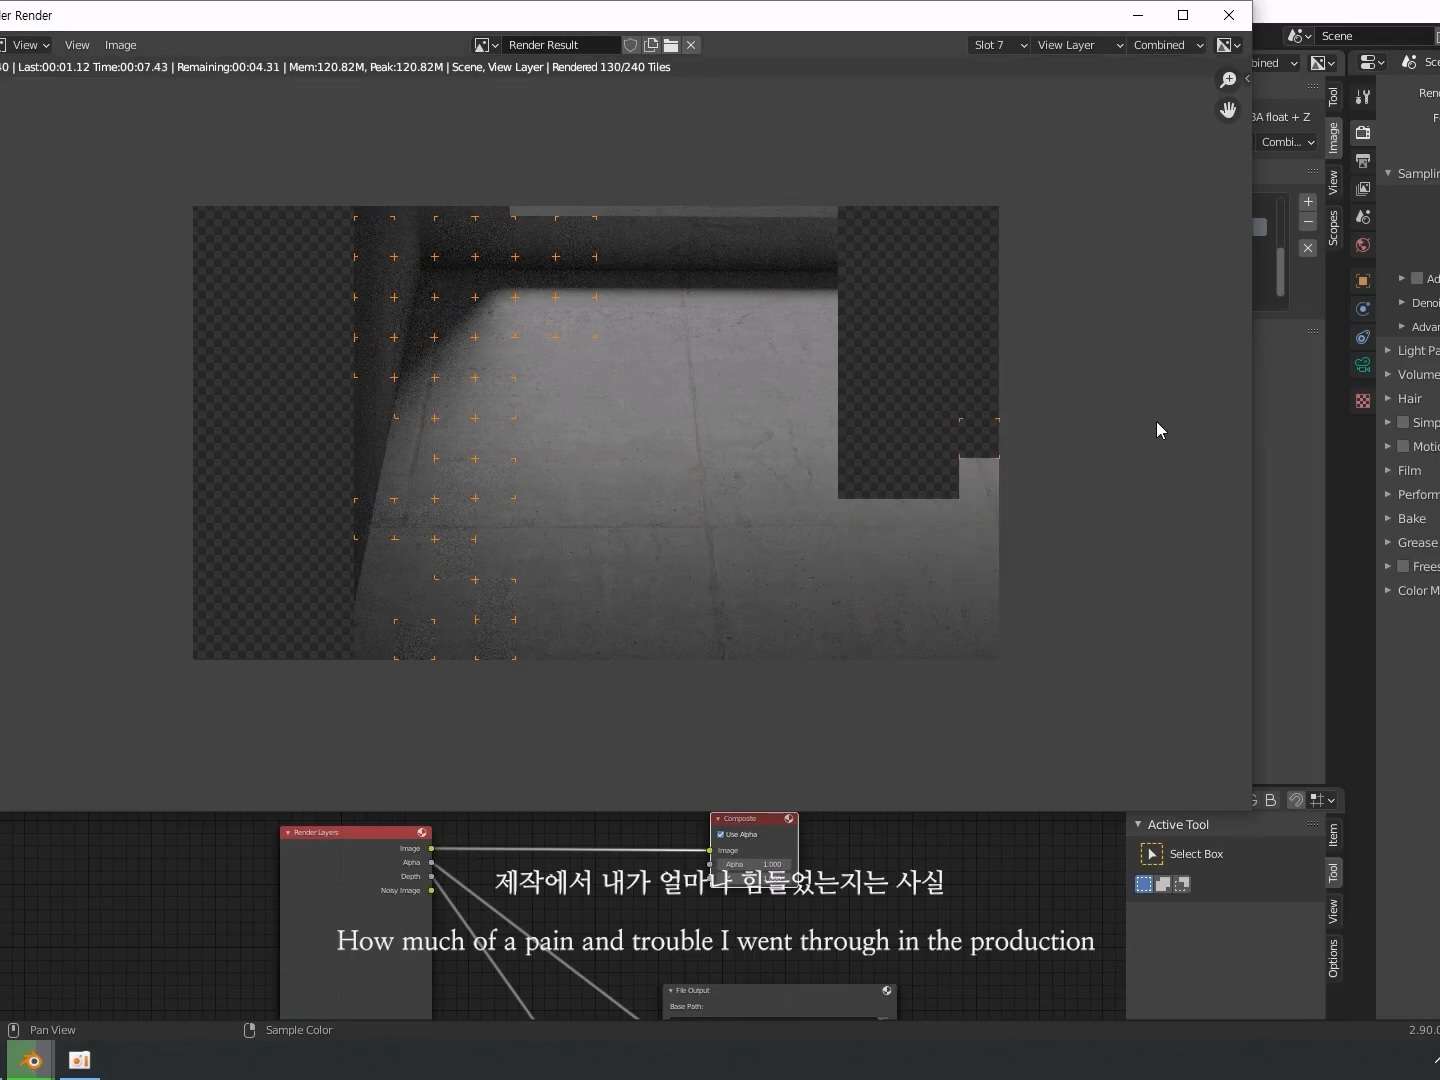Image resolution: width=1440 pixels, height=1080 pixels.
Task: Click the fake user shield icon
Action: (631, 45)
